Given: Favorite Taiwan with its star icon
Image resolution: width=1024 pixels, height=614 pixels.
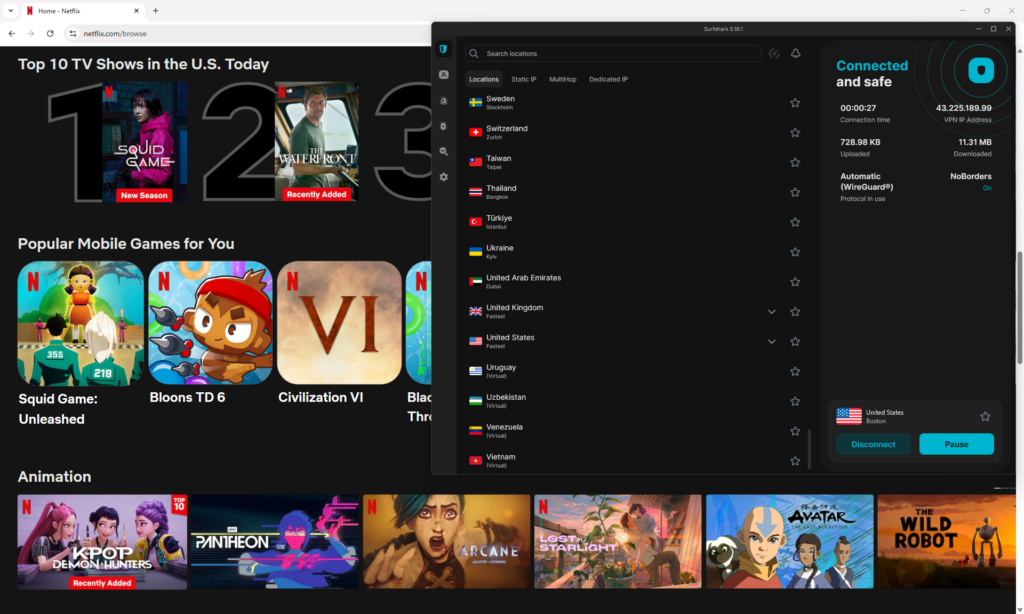Looking at the screenshot, I should click(795, 163).
